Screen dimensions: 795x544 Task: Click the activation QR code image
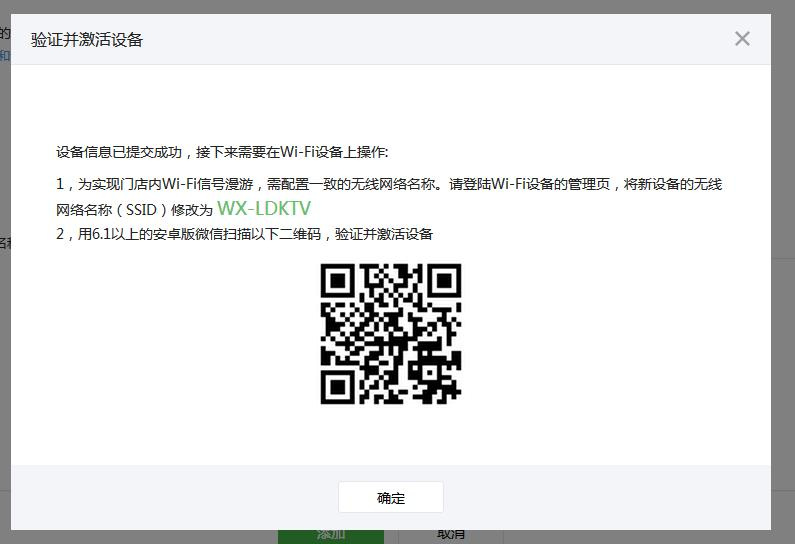tap(391, 334)
